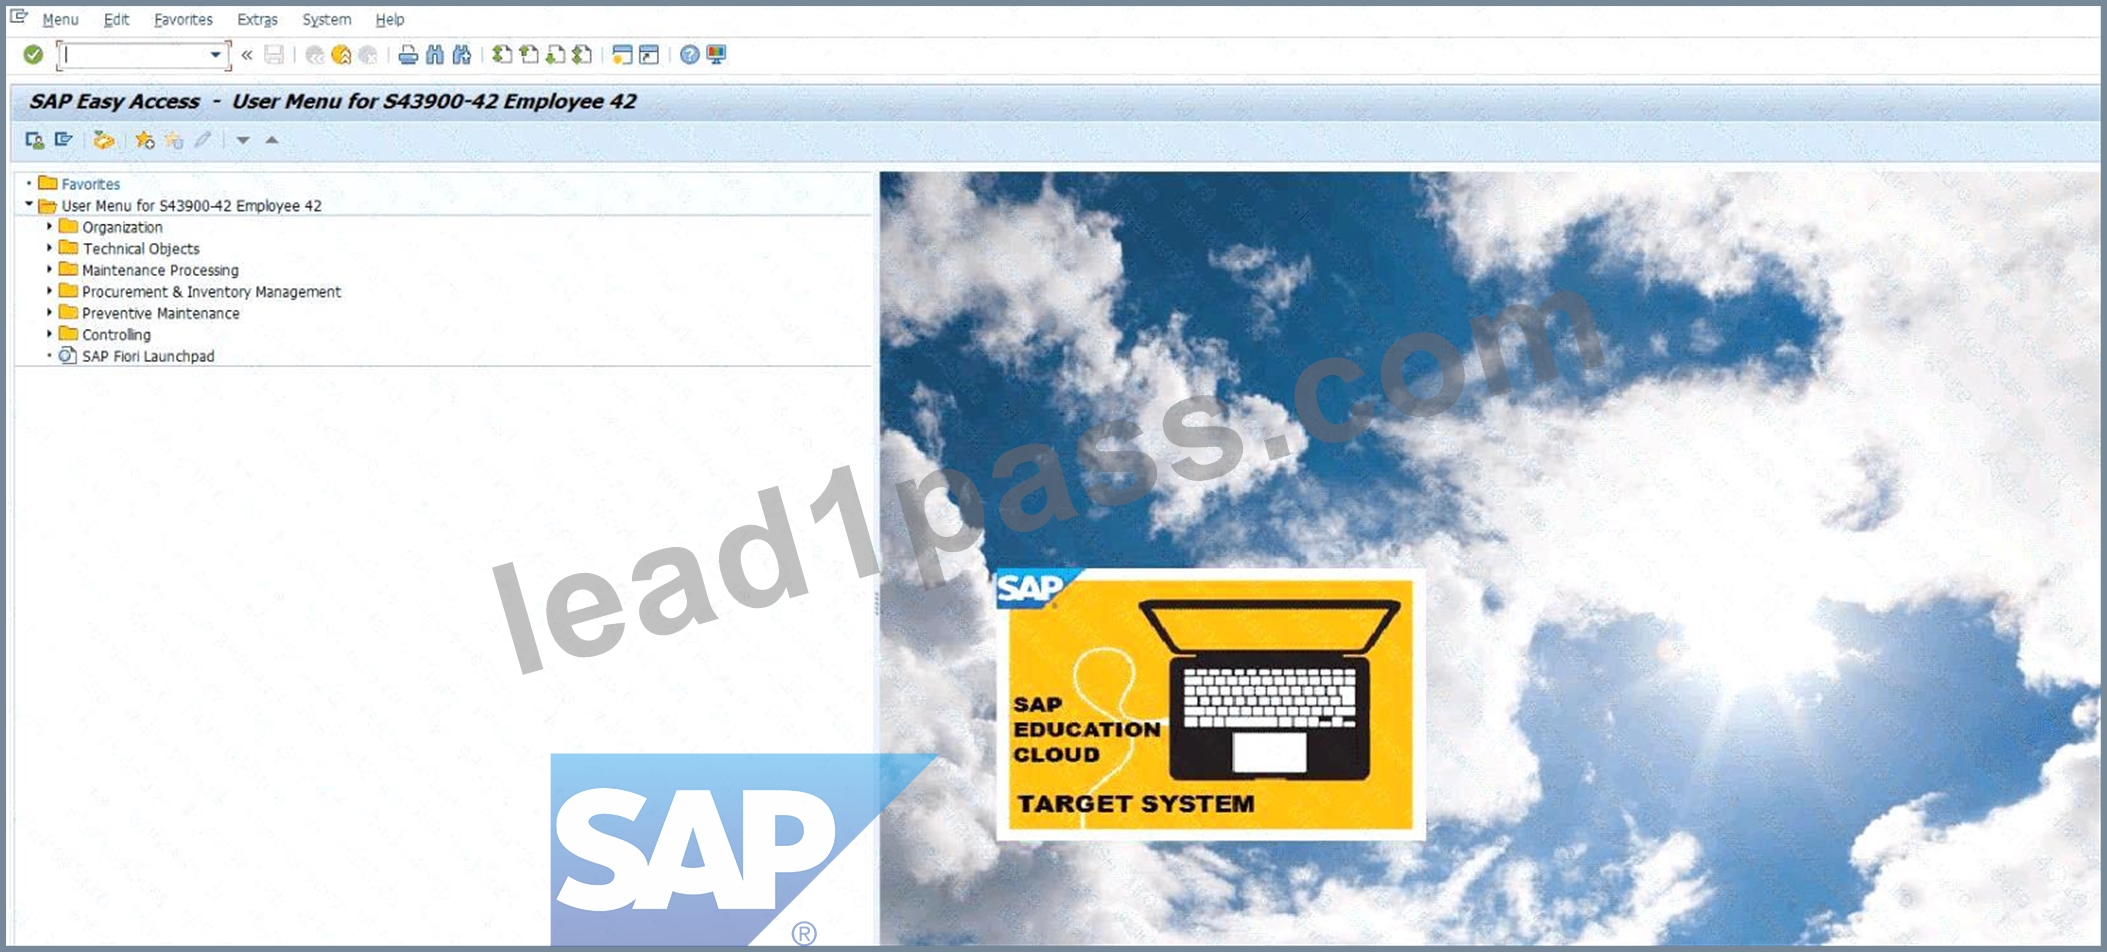Screen dimensions: 2107x952
Task: Click the yellow Exit icon in toolbar
Action: point(341,55)
